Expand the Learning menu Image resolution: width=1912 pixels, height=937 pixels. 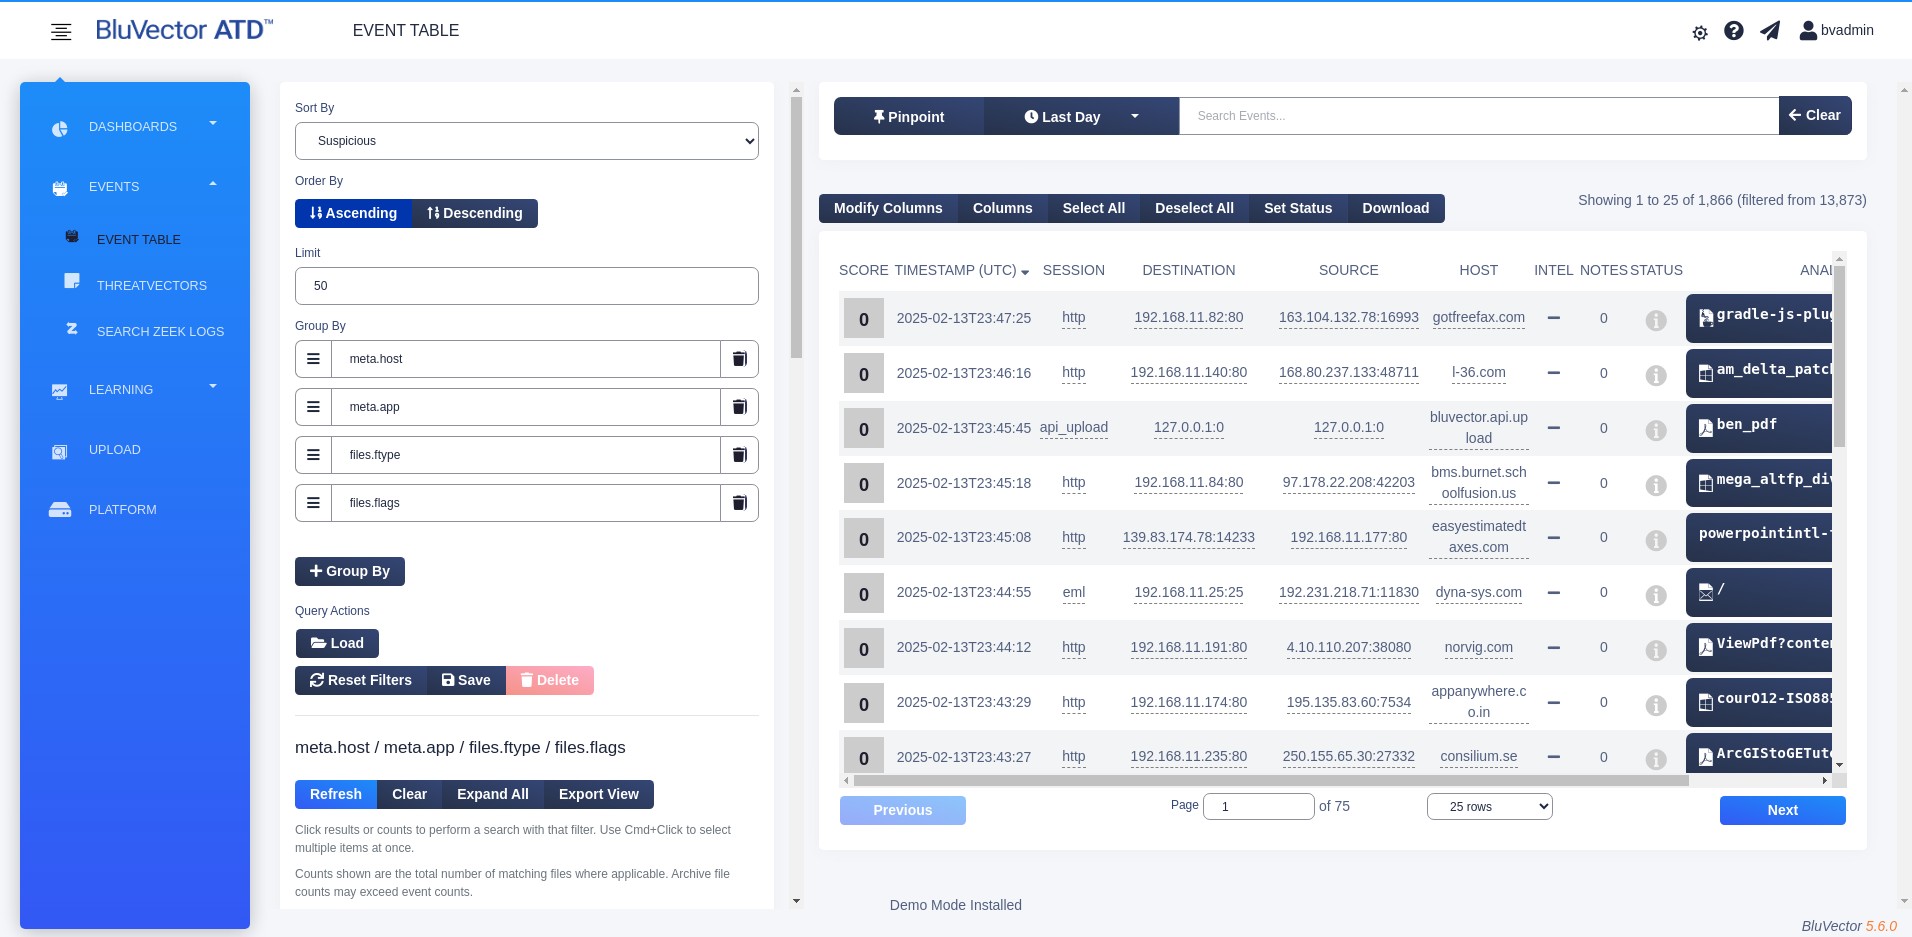[x=213, y=387]
